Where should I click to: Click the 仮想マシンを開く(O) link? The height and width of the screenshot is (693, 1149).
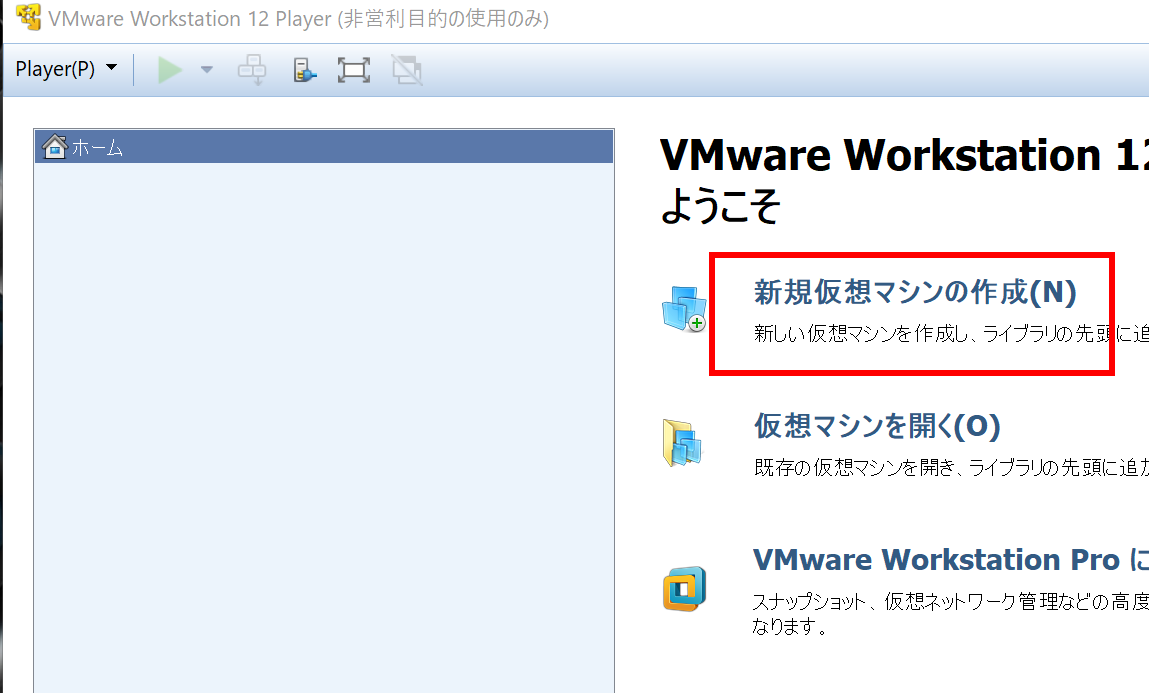[x=877, y=426]
